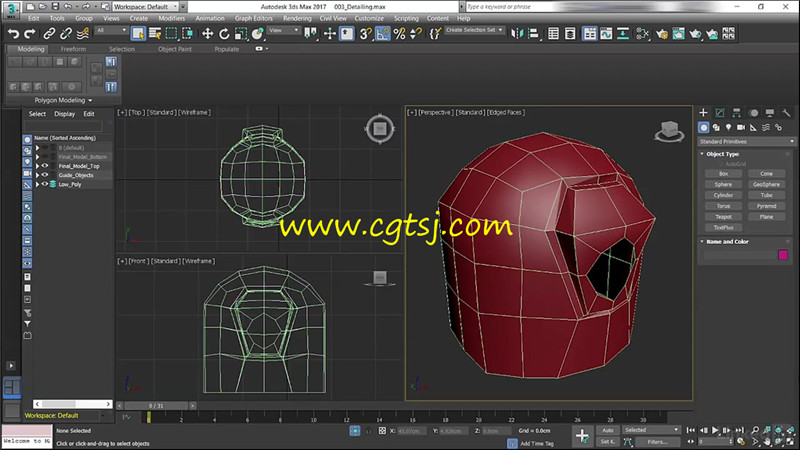This screenshot has width=800, height=450.
Task: Open the Utilities wrench panel
Action: [x=786, y=113]
